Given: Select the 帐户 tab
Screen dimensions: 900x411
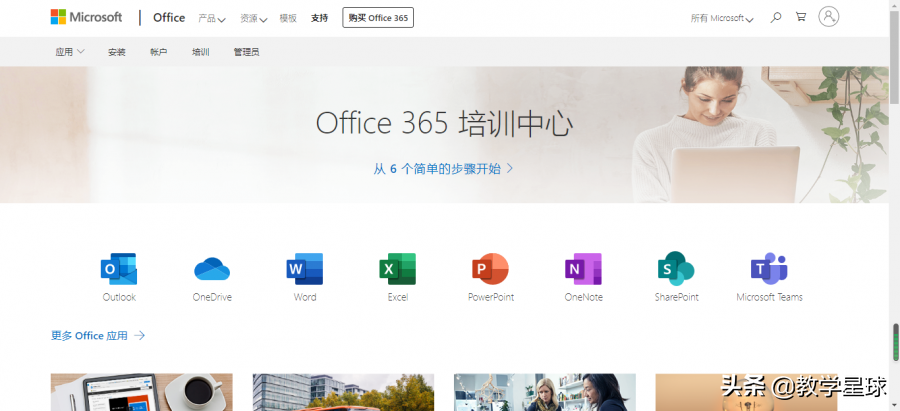Looking at the screenshot, I should 158,52.
